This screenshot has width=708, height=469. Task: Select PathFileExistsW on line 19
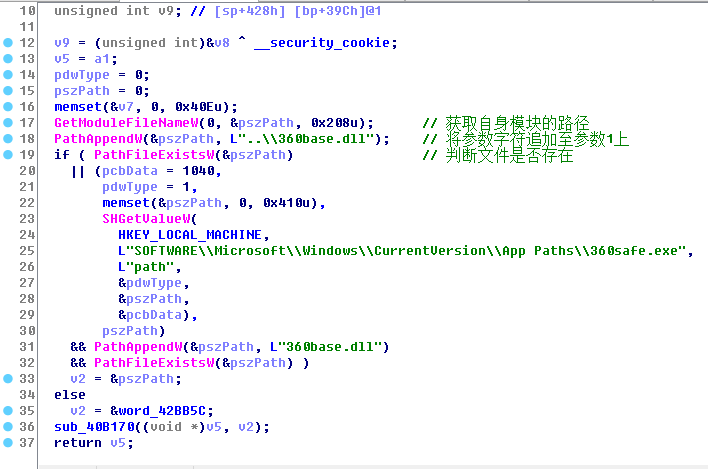click(x=154, y=155)
